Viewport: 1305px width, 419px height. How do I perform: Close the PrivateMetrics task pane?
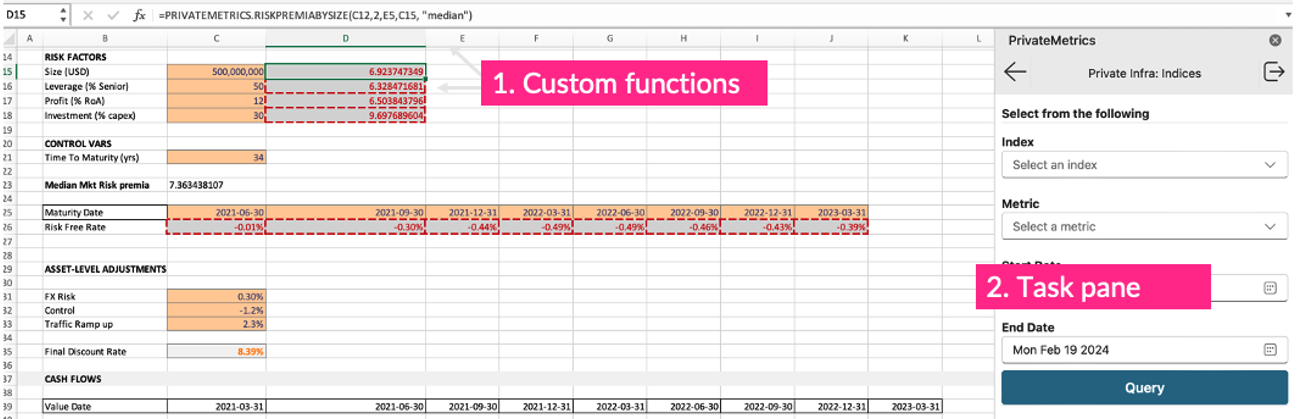(1275, 41)
